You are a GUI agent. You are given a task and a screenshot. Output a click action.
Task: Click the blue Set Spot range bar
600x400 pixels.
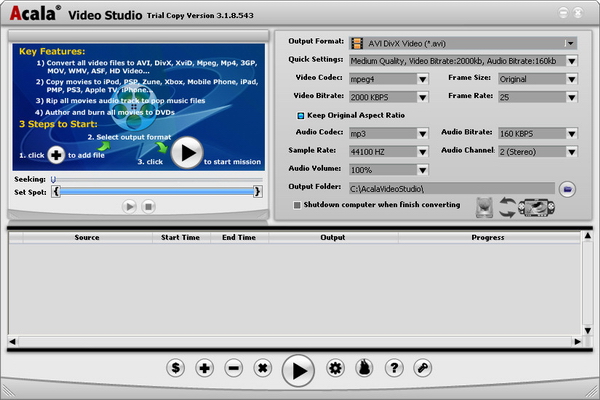[157, 191]
